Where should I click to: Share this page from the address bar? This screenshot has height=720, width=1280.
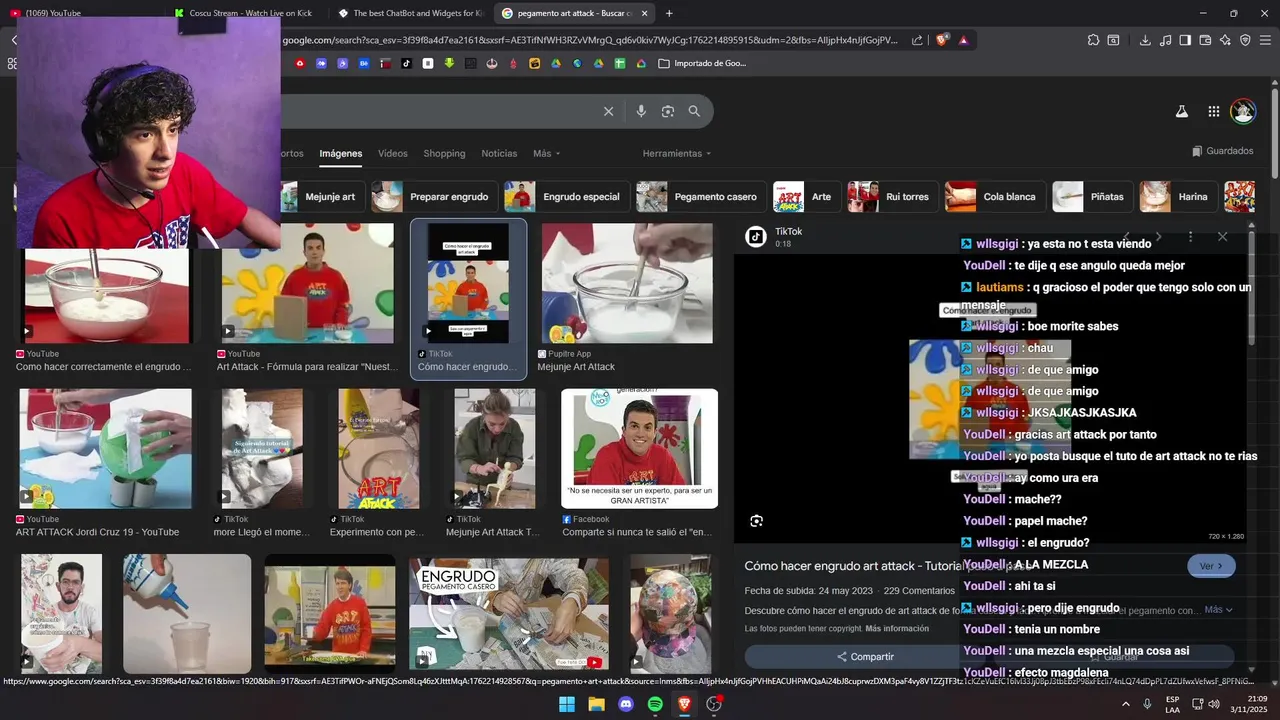tap(918, 40)
